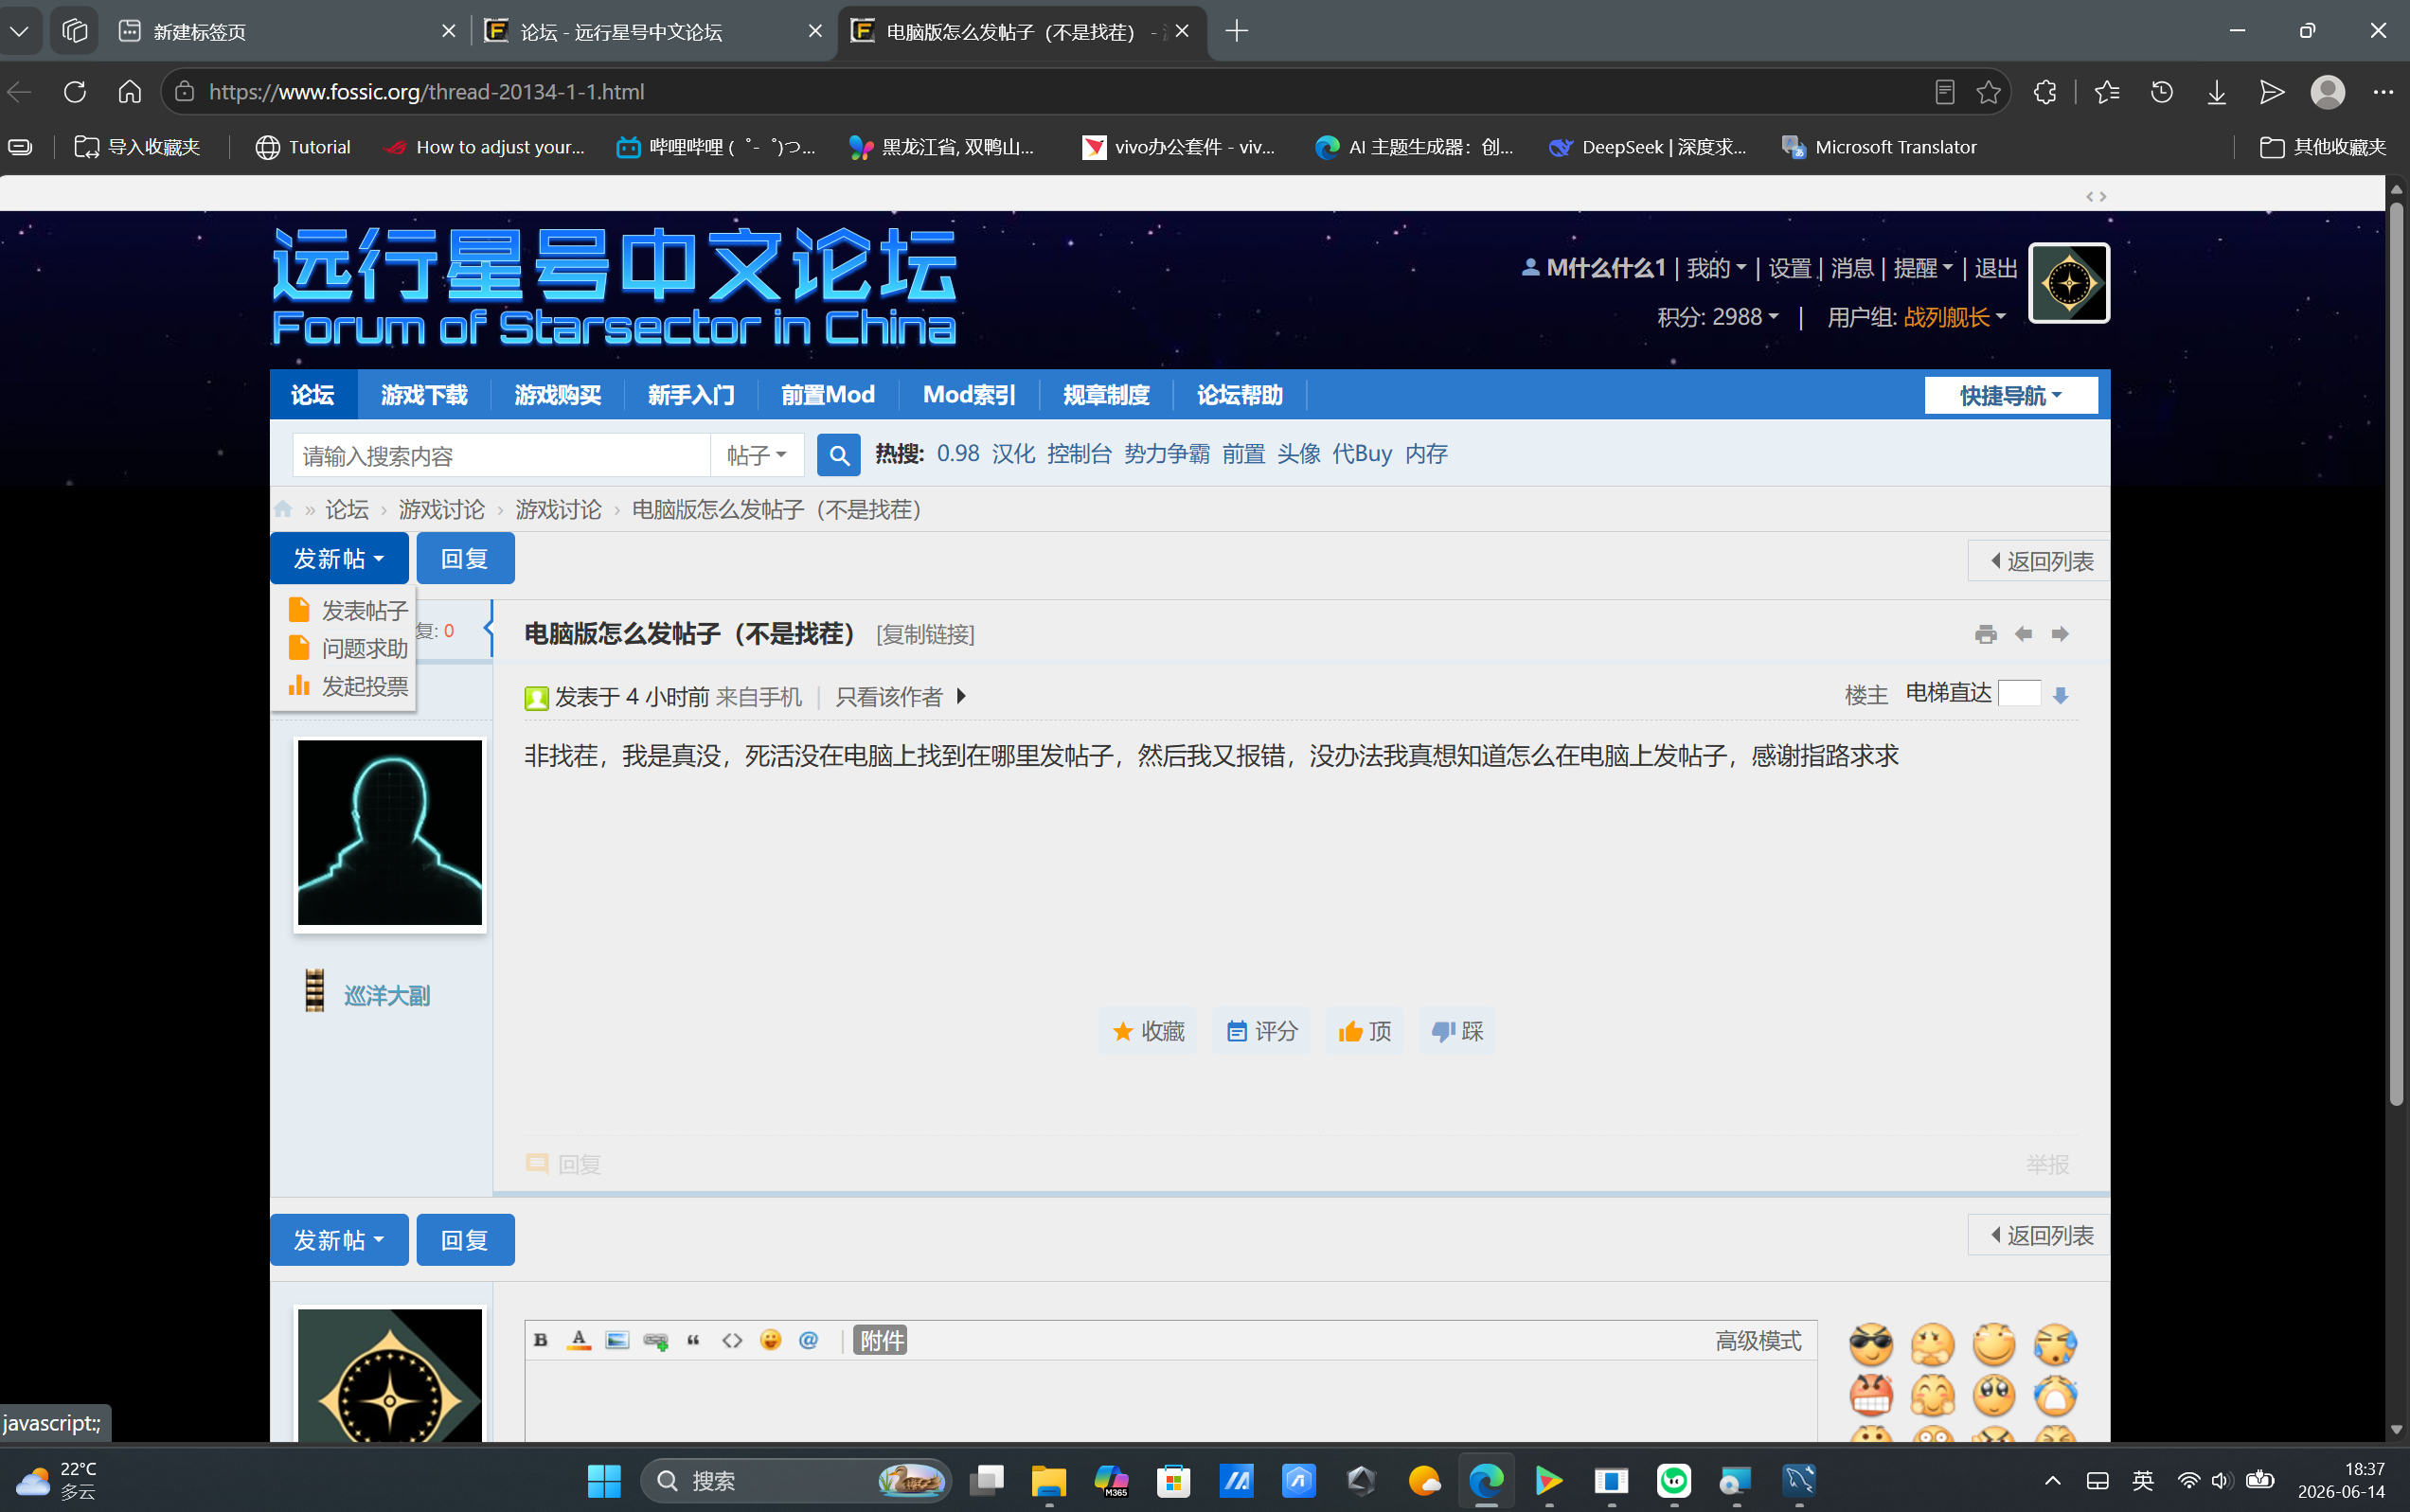Click the page vertical scrollbar

pos(2396,650)
